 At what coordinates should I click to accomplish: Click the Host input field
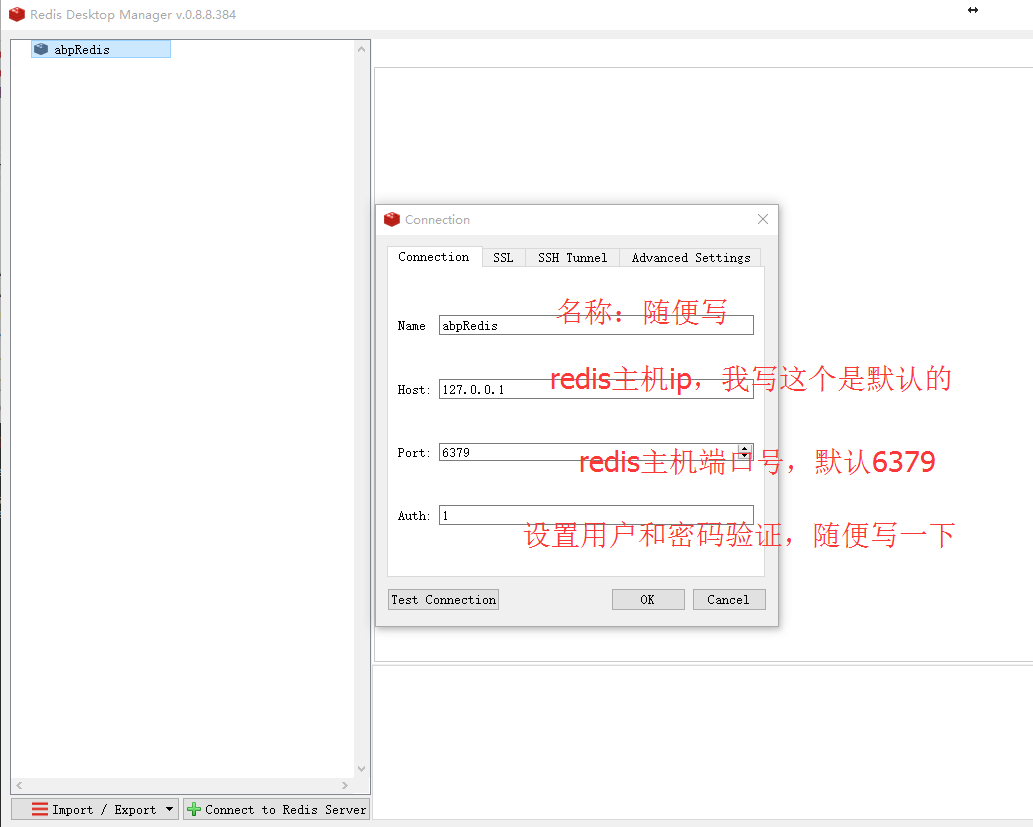(596, 389)
